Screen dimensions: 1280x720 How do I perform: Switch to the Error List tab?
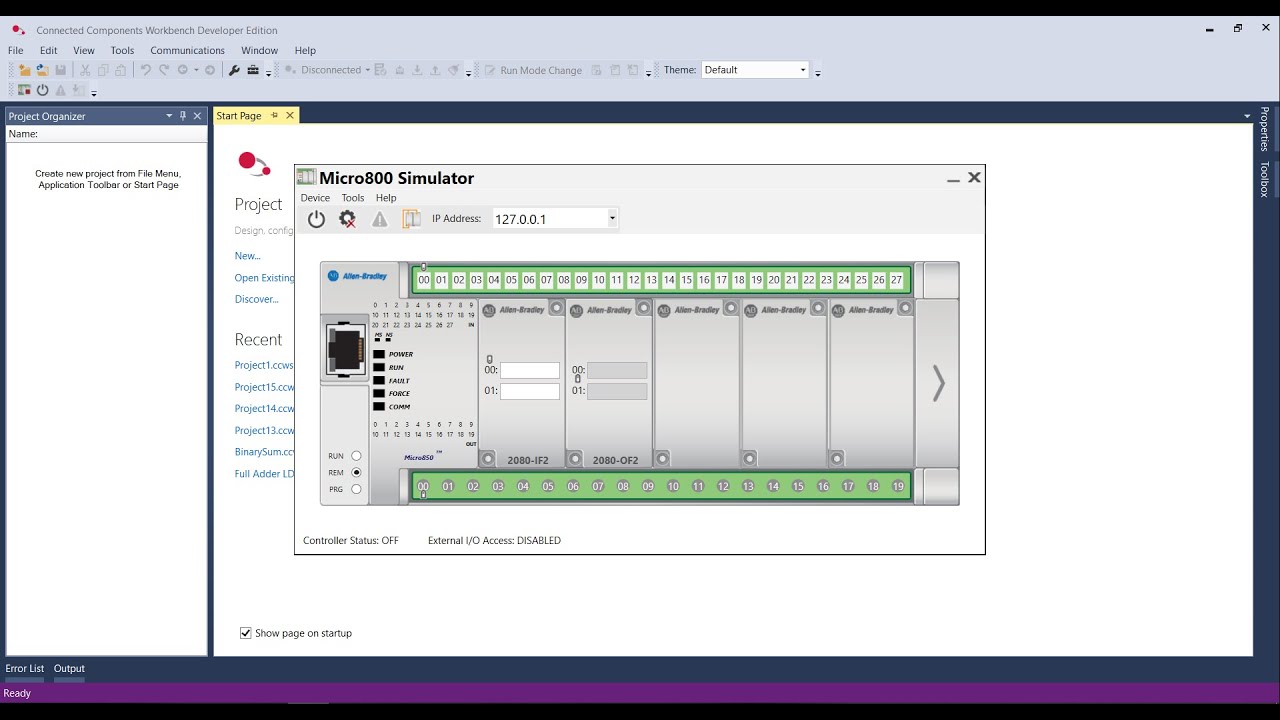pos(25,668)
